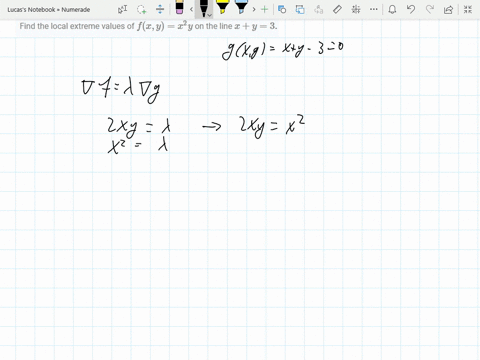The image size is (480, 360).
Task: Click the Ink to Shape tool
Action: (x=300, y=9)
